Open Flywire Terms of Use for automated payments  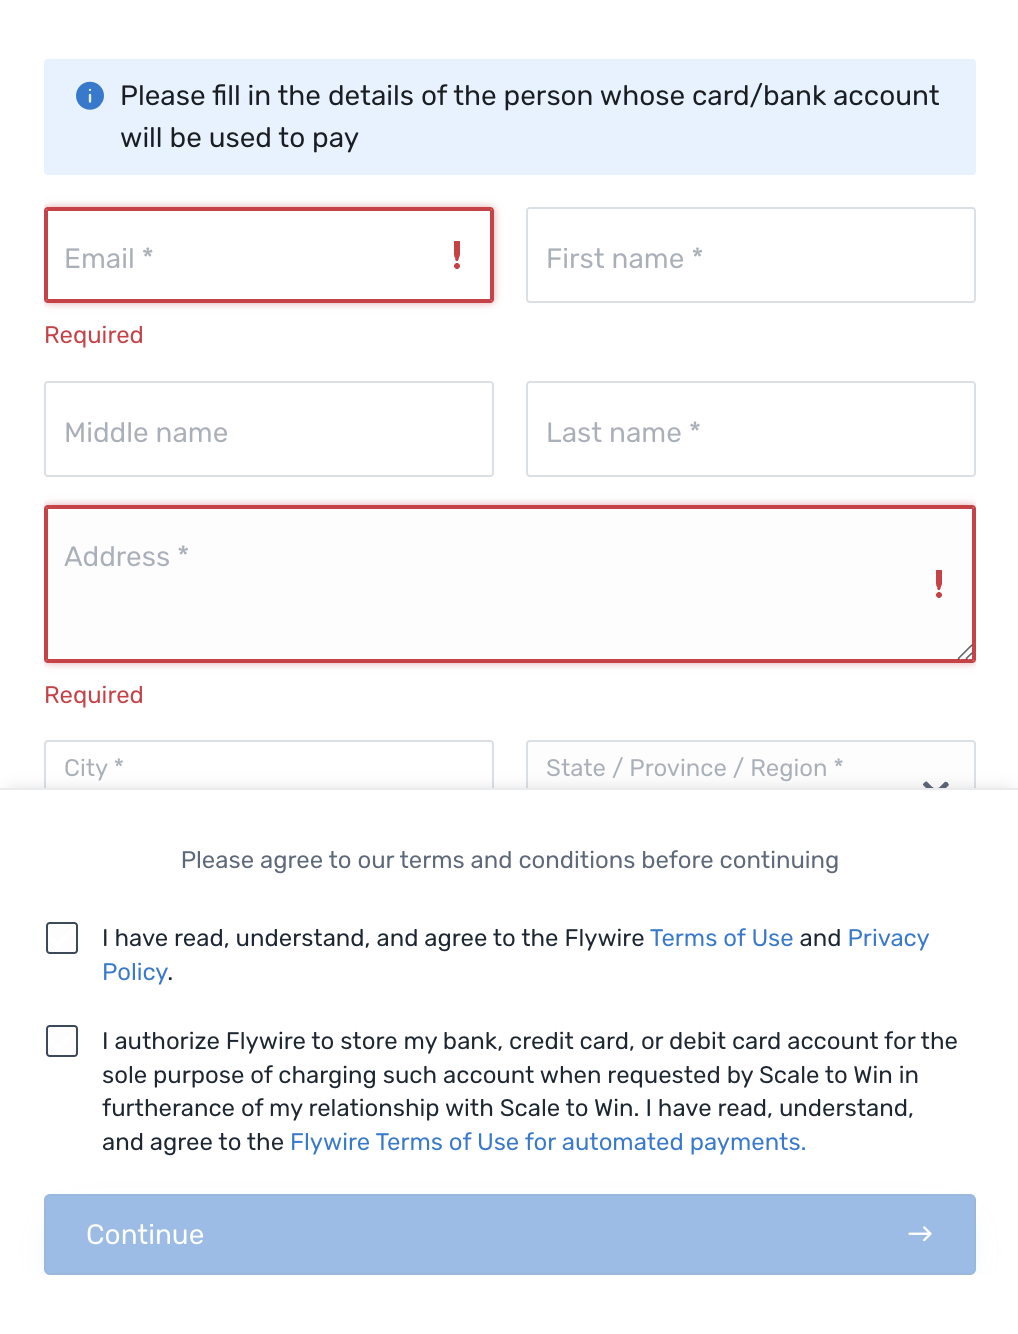click(x=547, y=1142)
